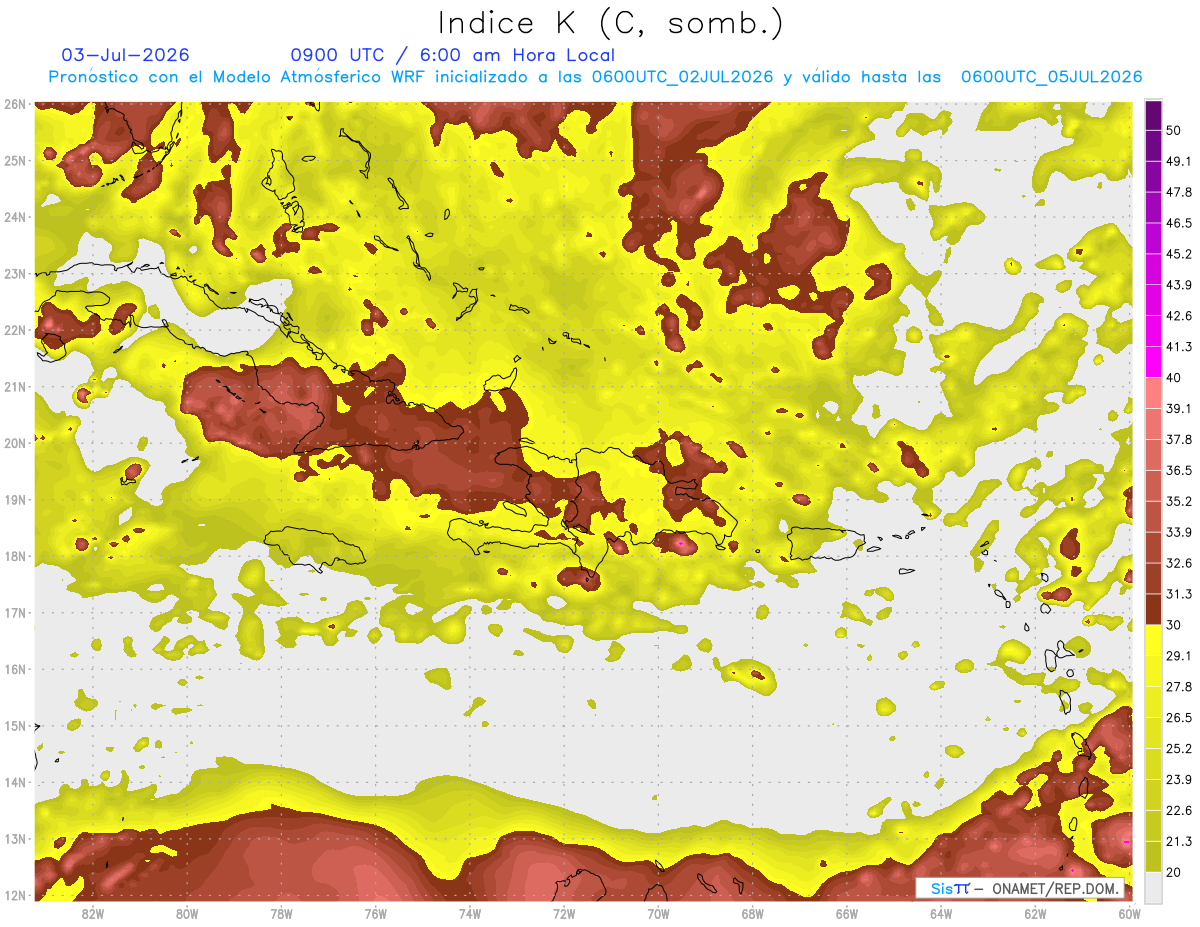The height and width of the screenshot is (927, 1200).
Task: Click the longitude label "62W"
Action: point(1035,913)
